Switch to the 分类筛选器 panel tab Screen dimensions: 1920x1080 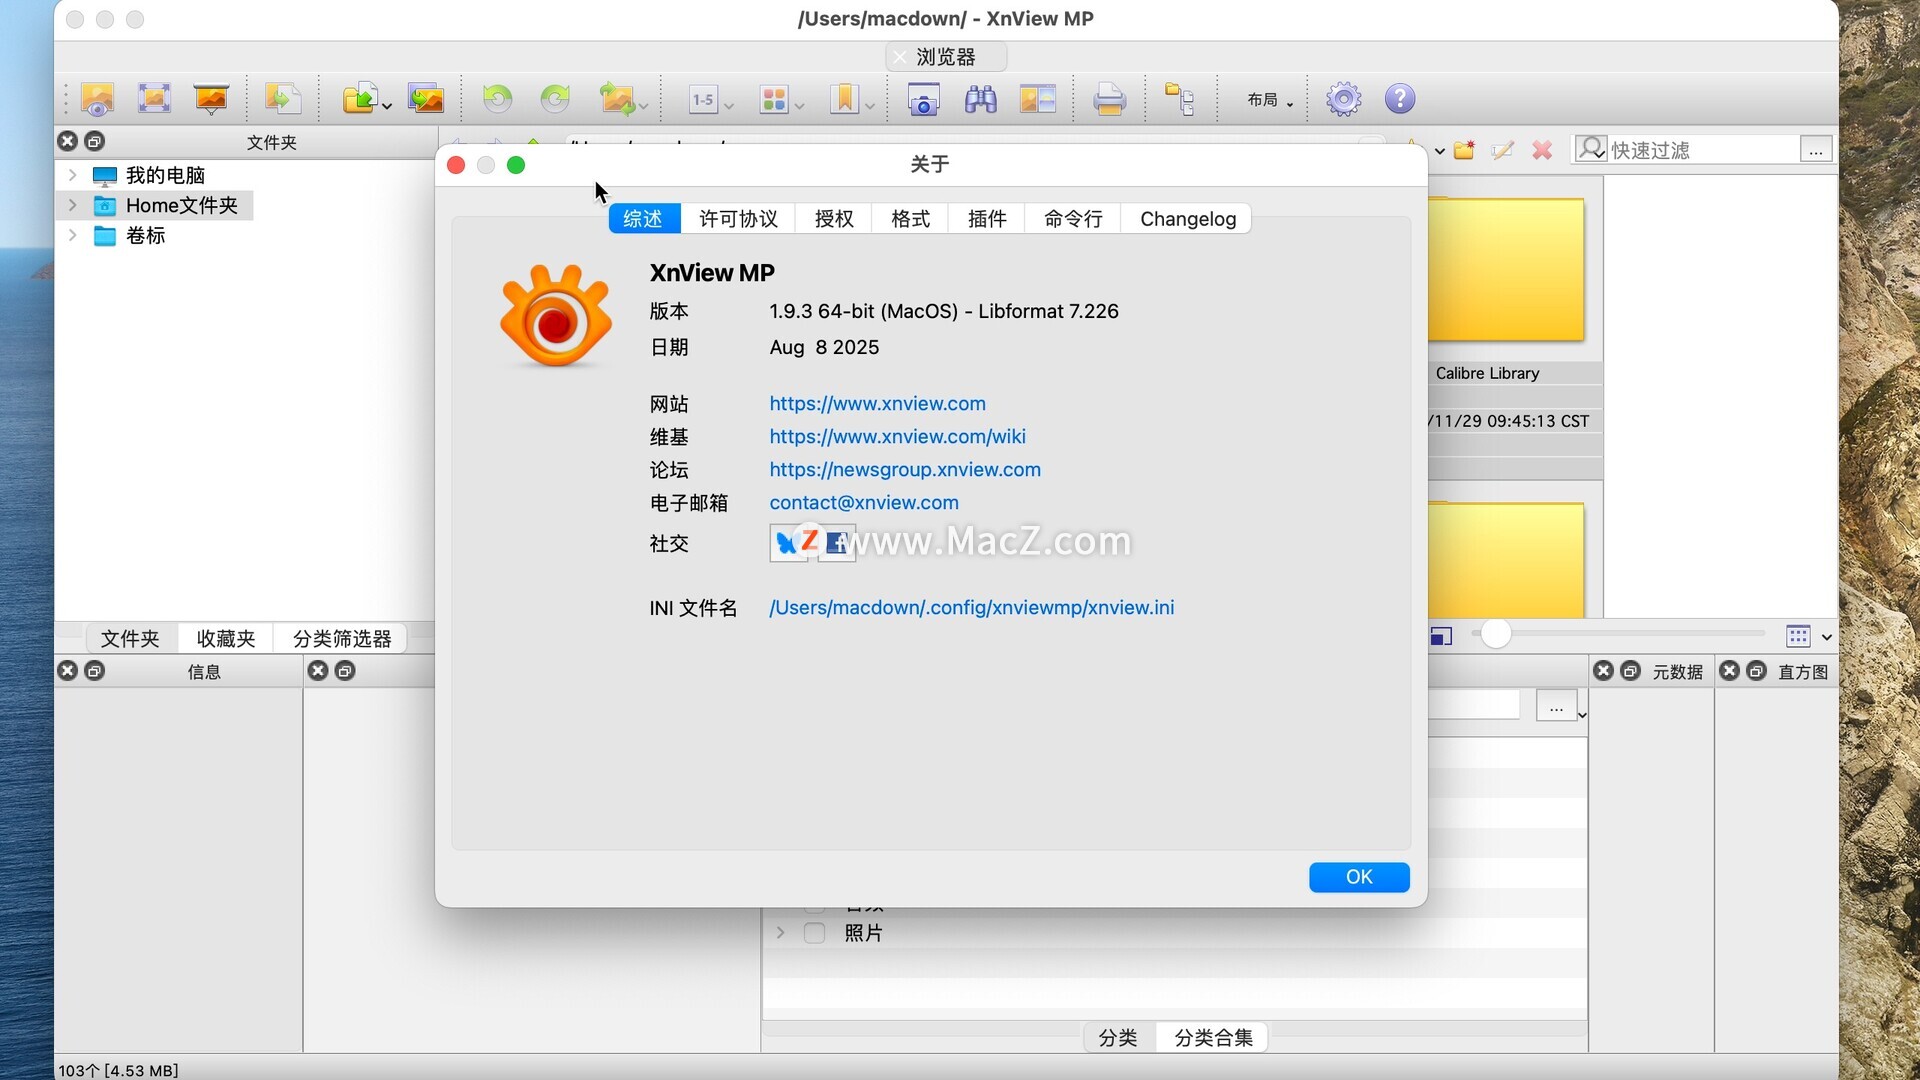342,638
